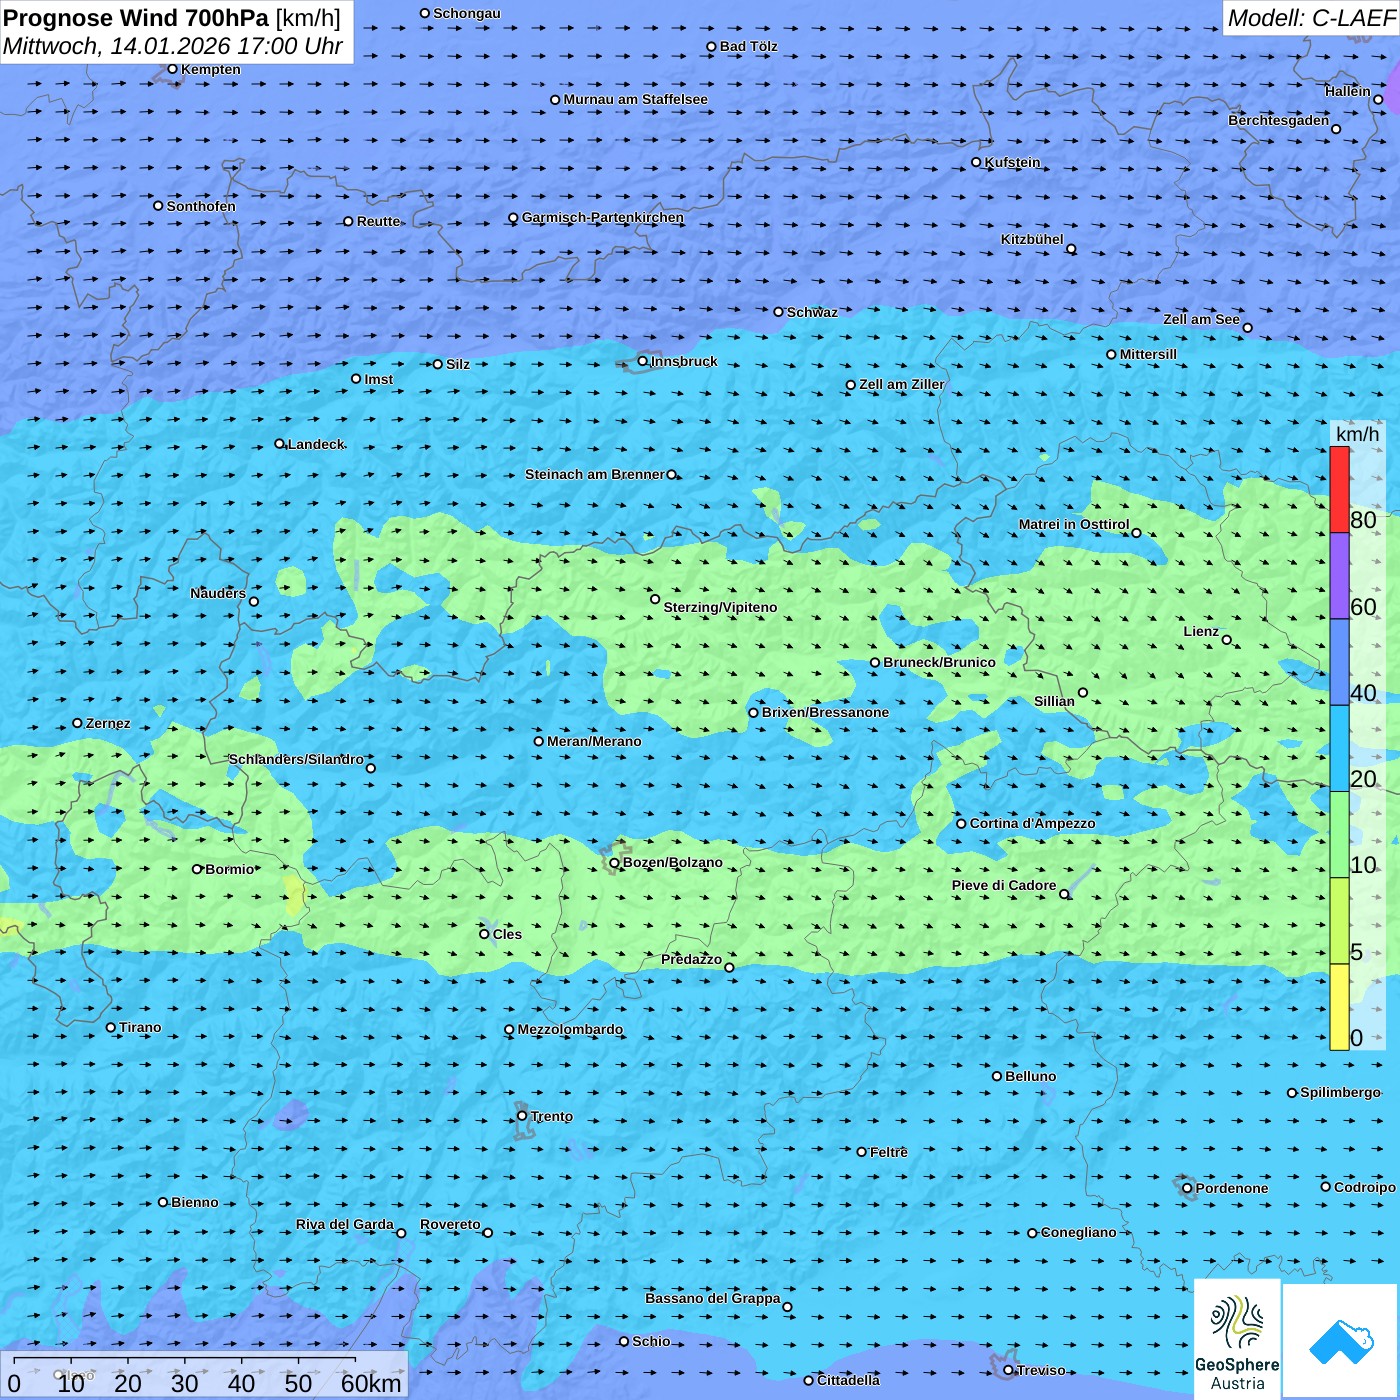Click the km/h legend heading
The image size is (1400, 1400).
coord(1357,434)
